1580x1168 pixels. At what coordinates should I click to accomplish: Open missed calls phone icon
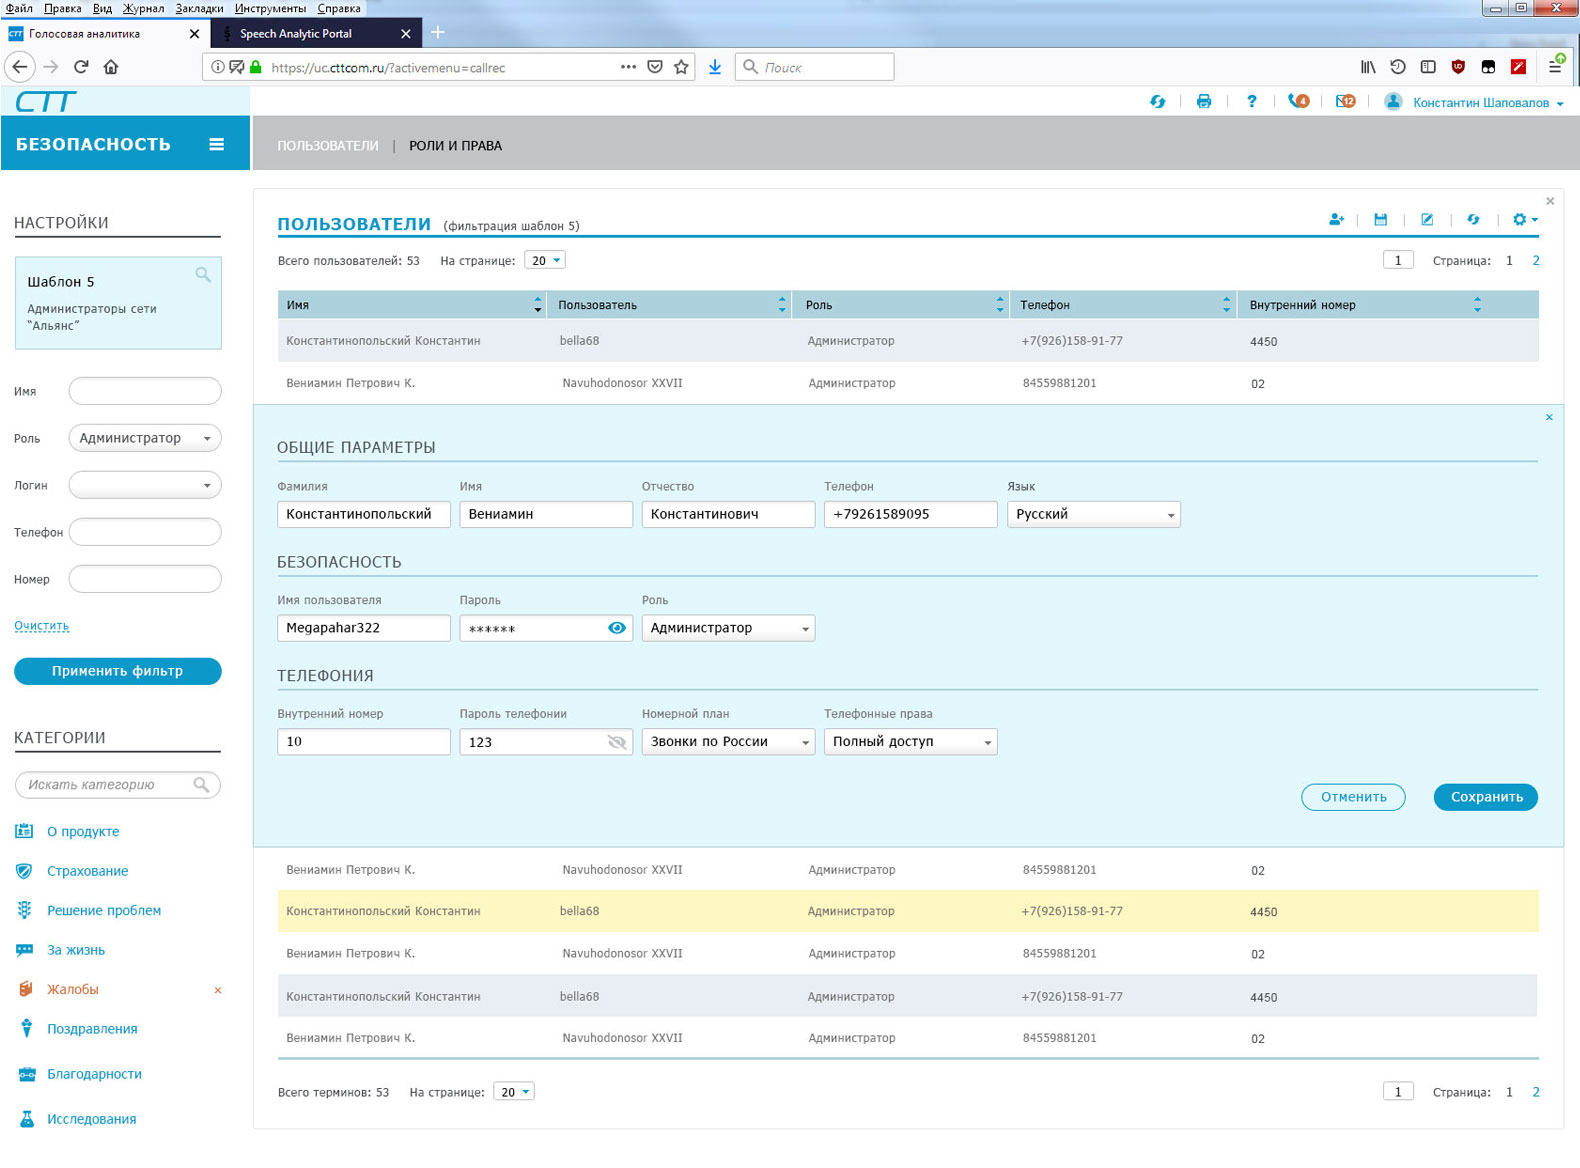coord(1298,102)
